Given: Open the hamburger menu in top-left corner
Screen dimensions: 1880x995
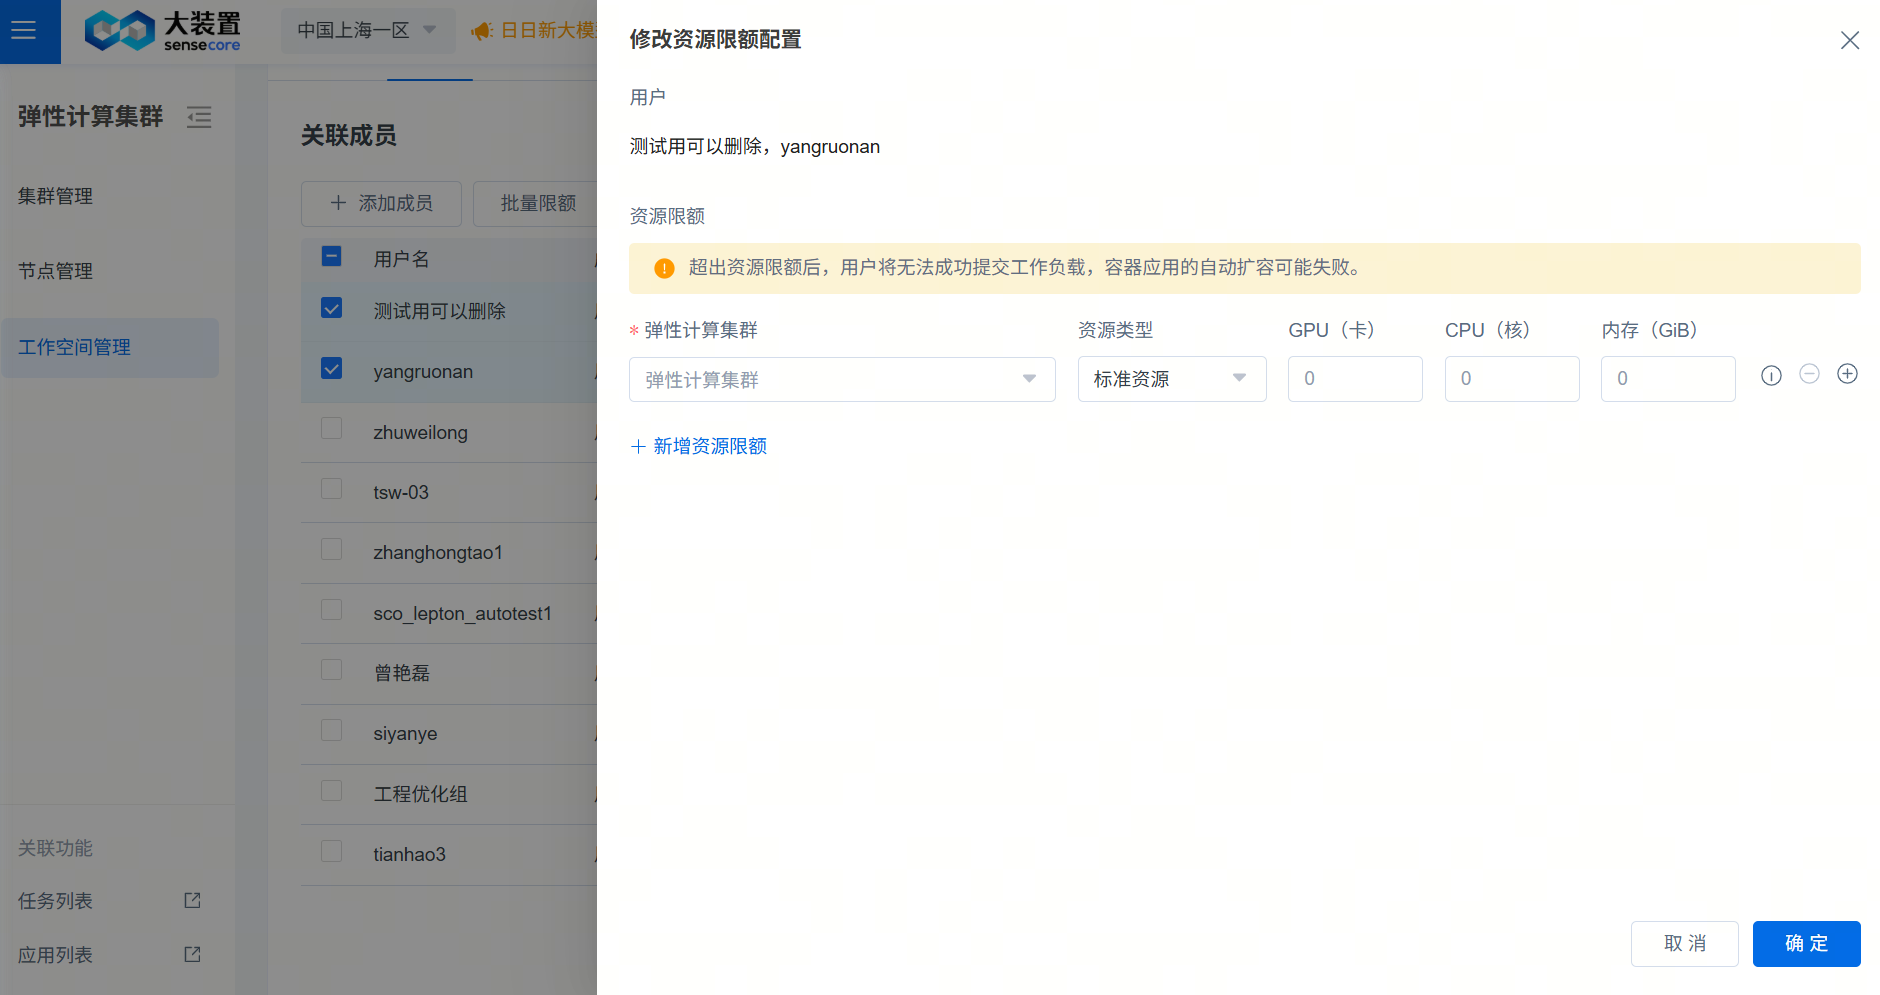Looking at the screenshot, I should (x=24, y=31).
